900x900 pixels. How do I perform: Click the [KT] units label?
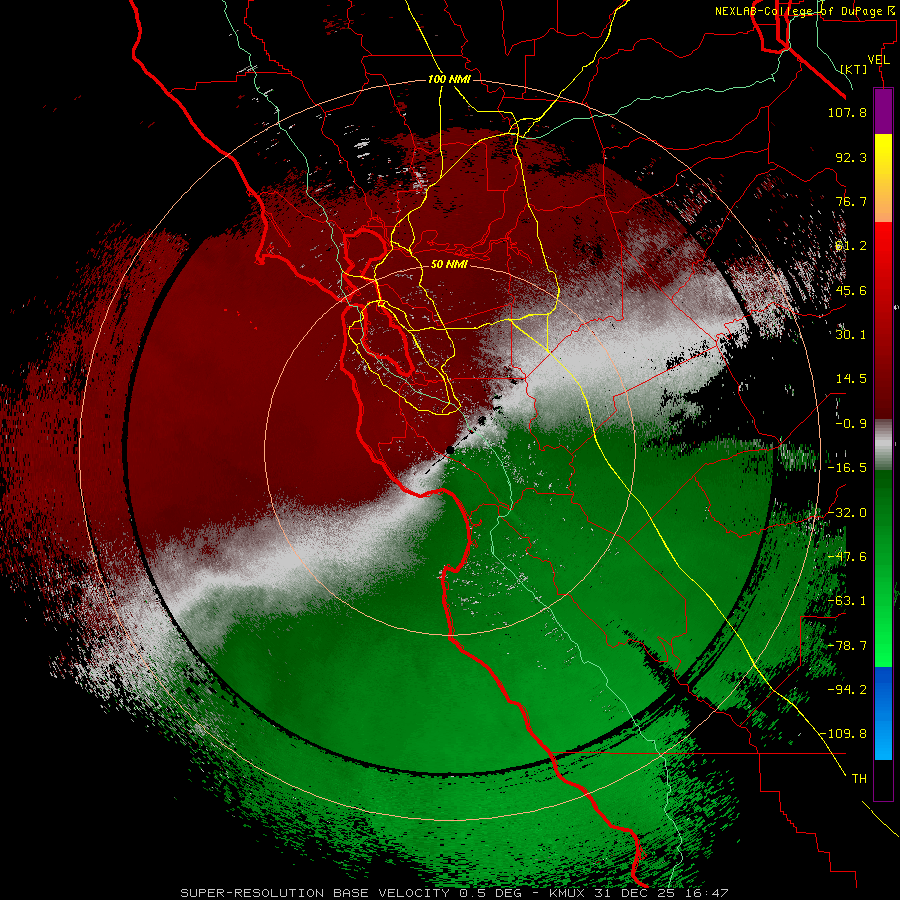[x=853, y=69]
